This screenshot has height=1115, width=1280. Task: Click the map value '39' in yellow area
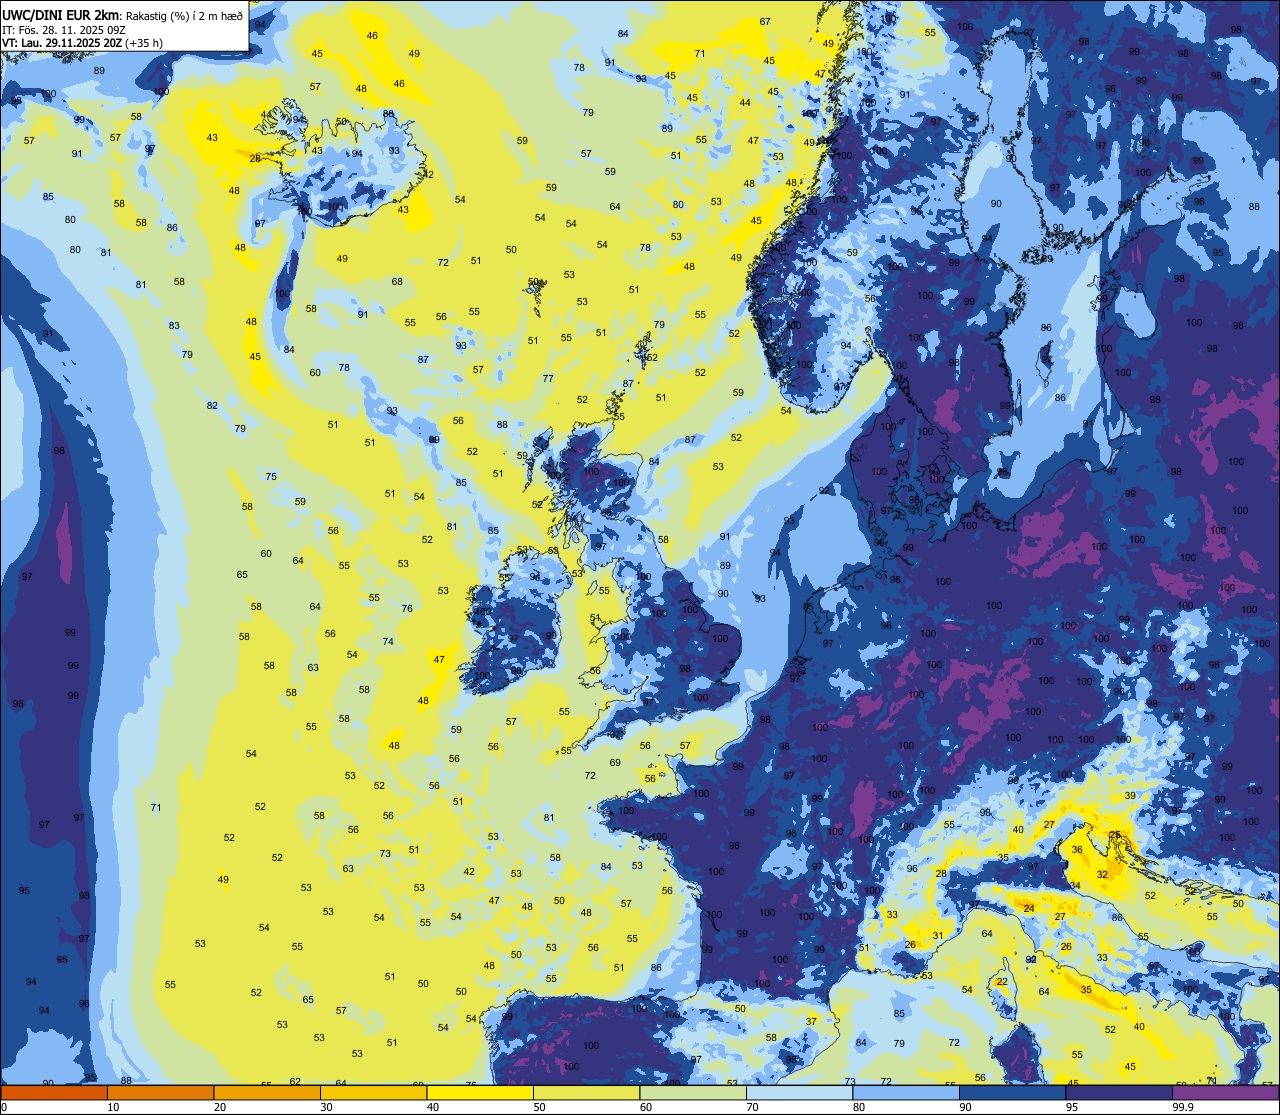[x=1130, y=796]
